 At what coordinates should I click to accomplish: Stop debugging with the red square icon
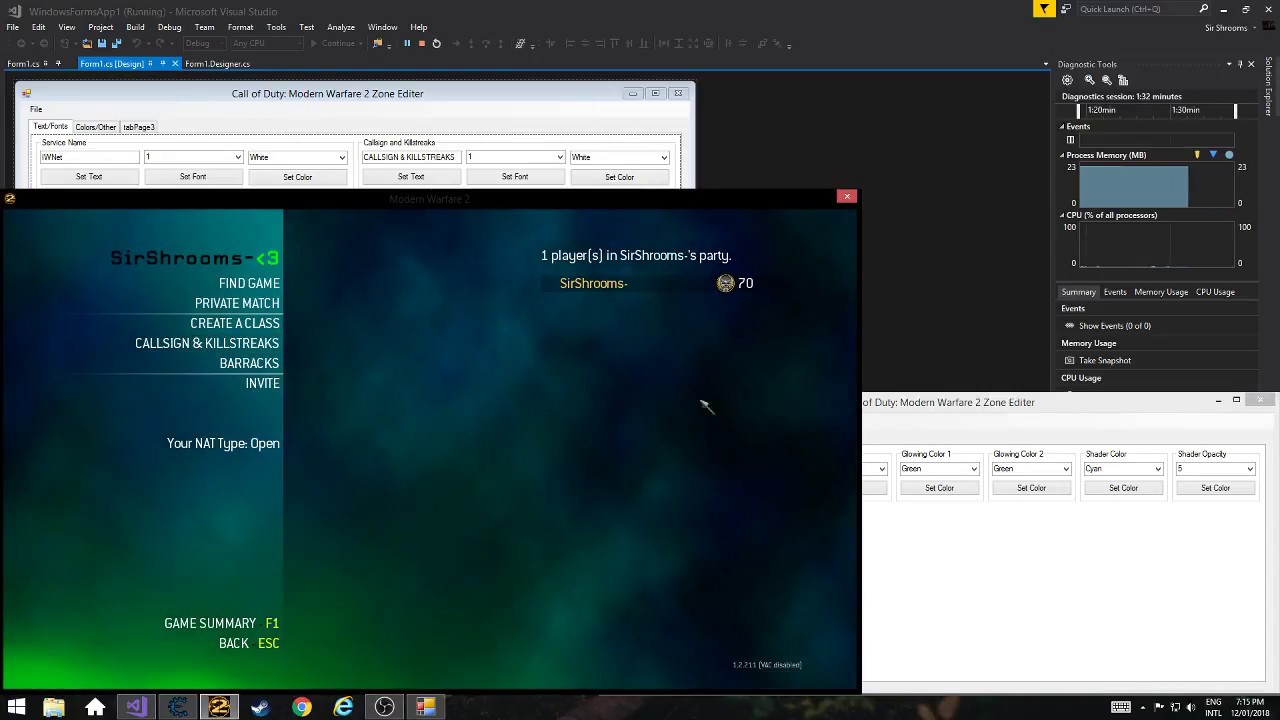(x=421, y=43)
